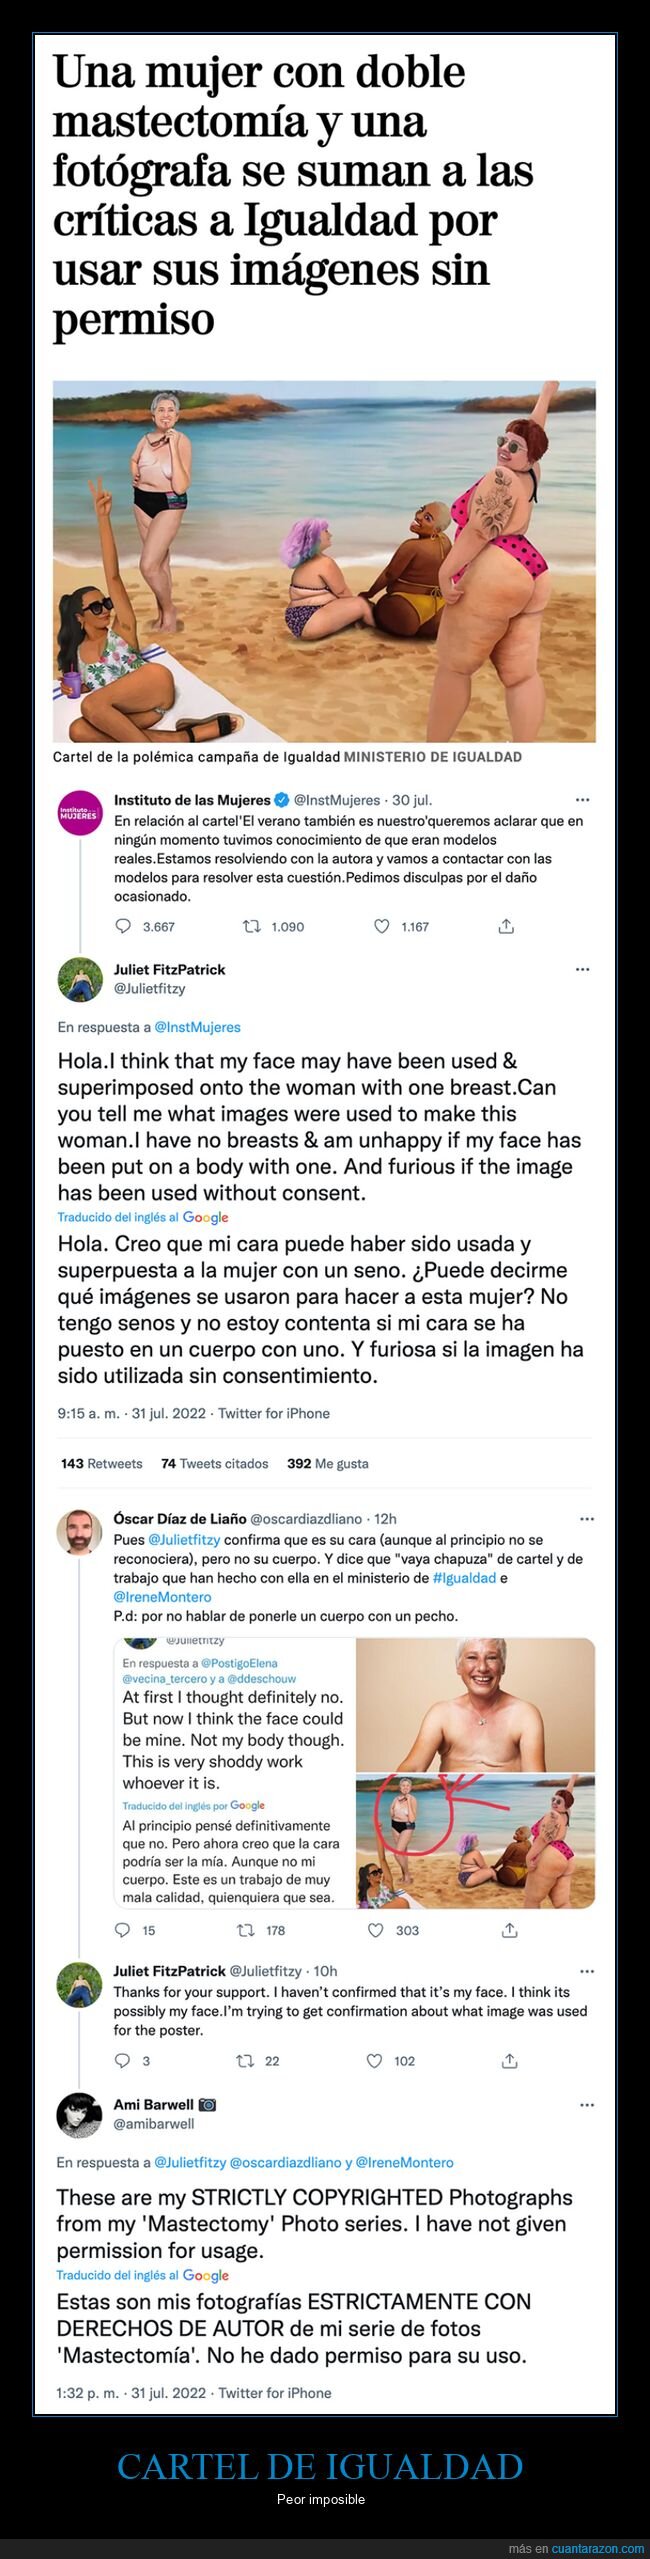This screenshot has height=2559, width=650.
Task: Click share icon on Instituto de las Mujeres tweet
Action: 506,926
